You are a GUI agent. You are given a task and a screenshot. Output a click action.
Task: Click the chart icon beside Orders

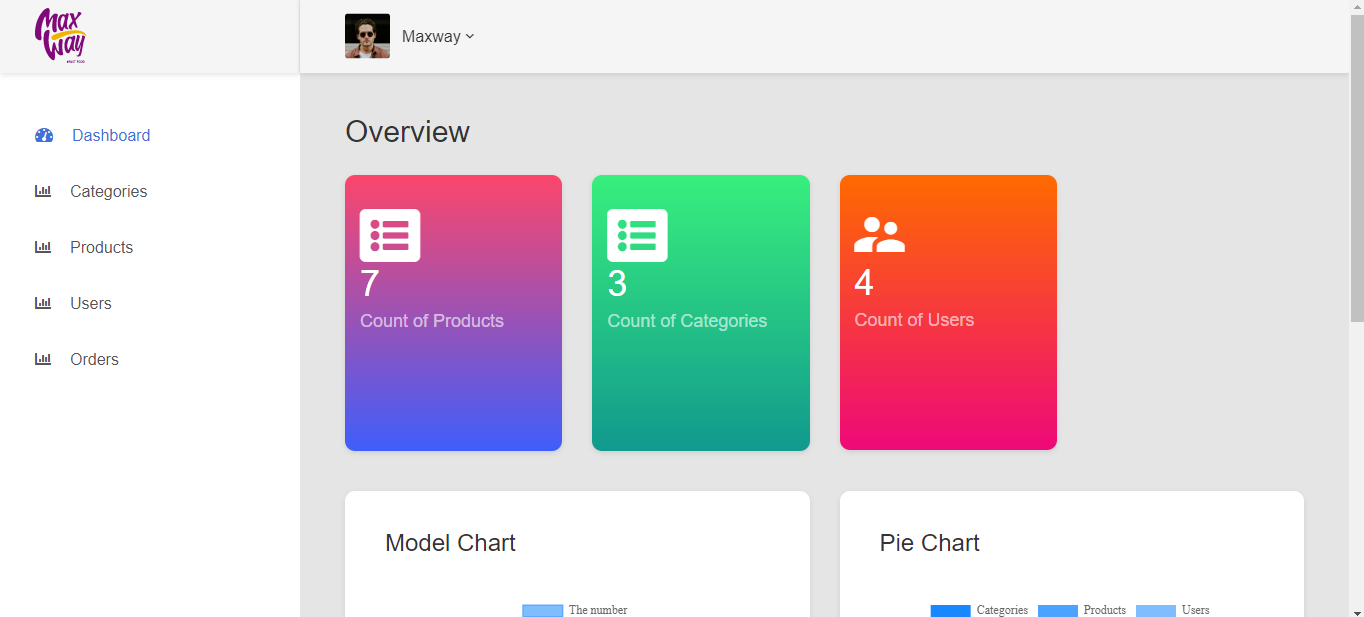pyautogui.click(x=43, y=359)
